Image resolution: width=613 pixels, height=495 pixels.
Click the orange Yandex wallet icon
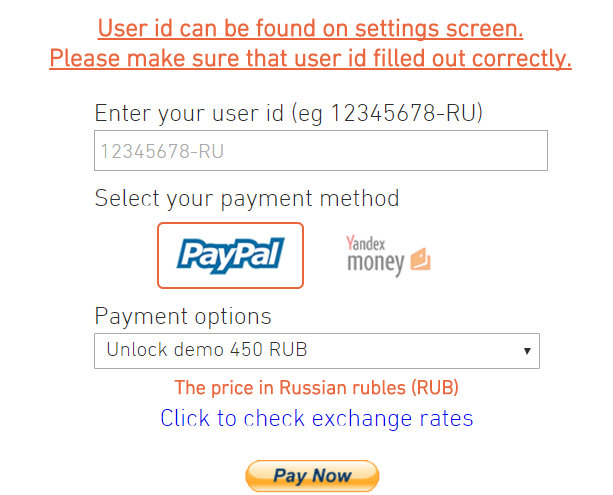[420, 260]
